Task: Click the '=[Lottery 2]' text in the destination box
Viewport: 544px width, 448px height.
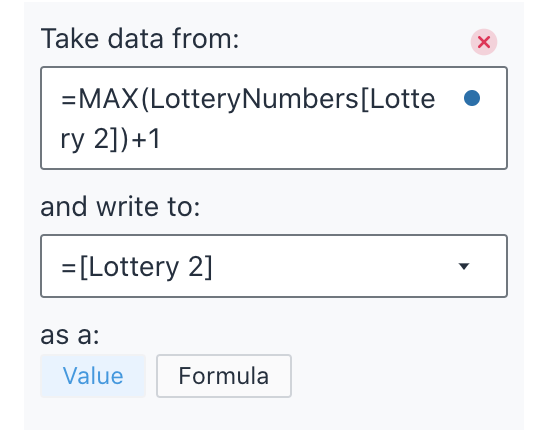Action: tap(136, 267)
